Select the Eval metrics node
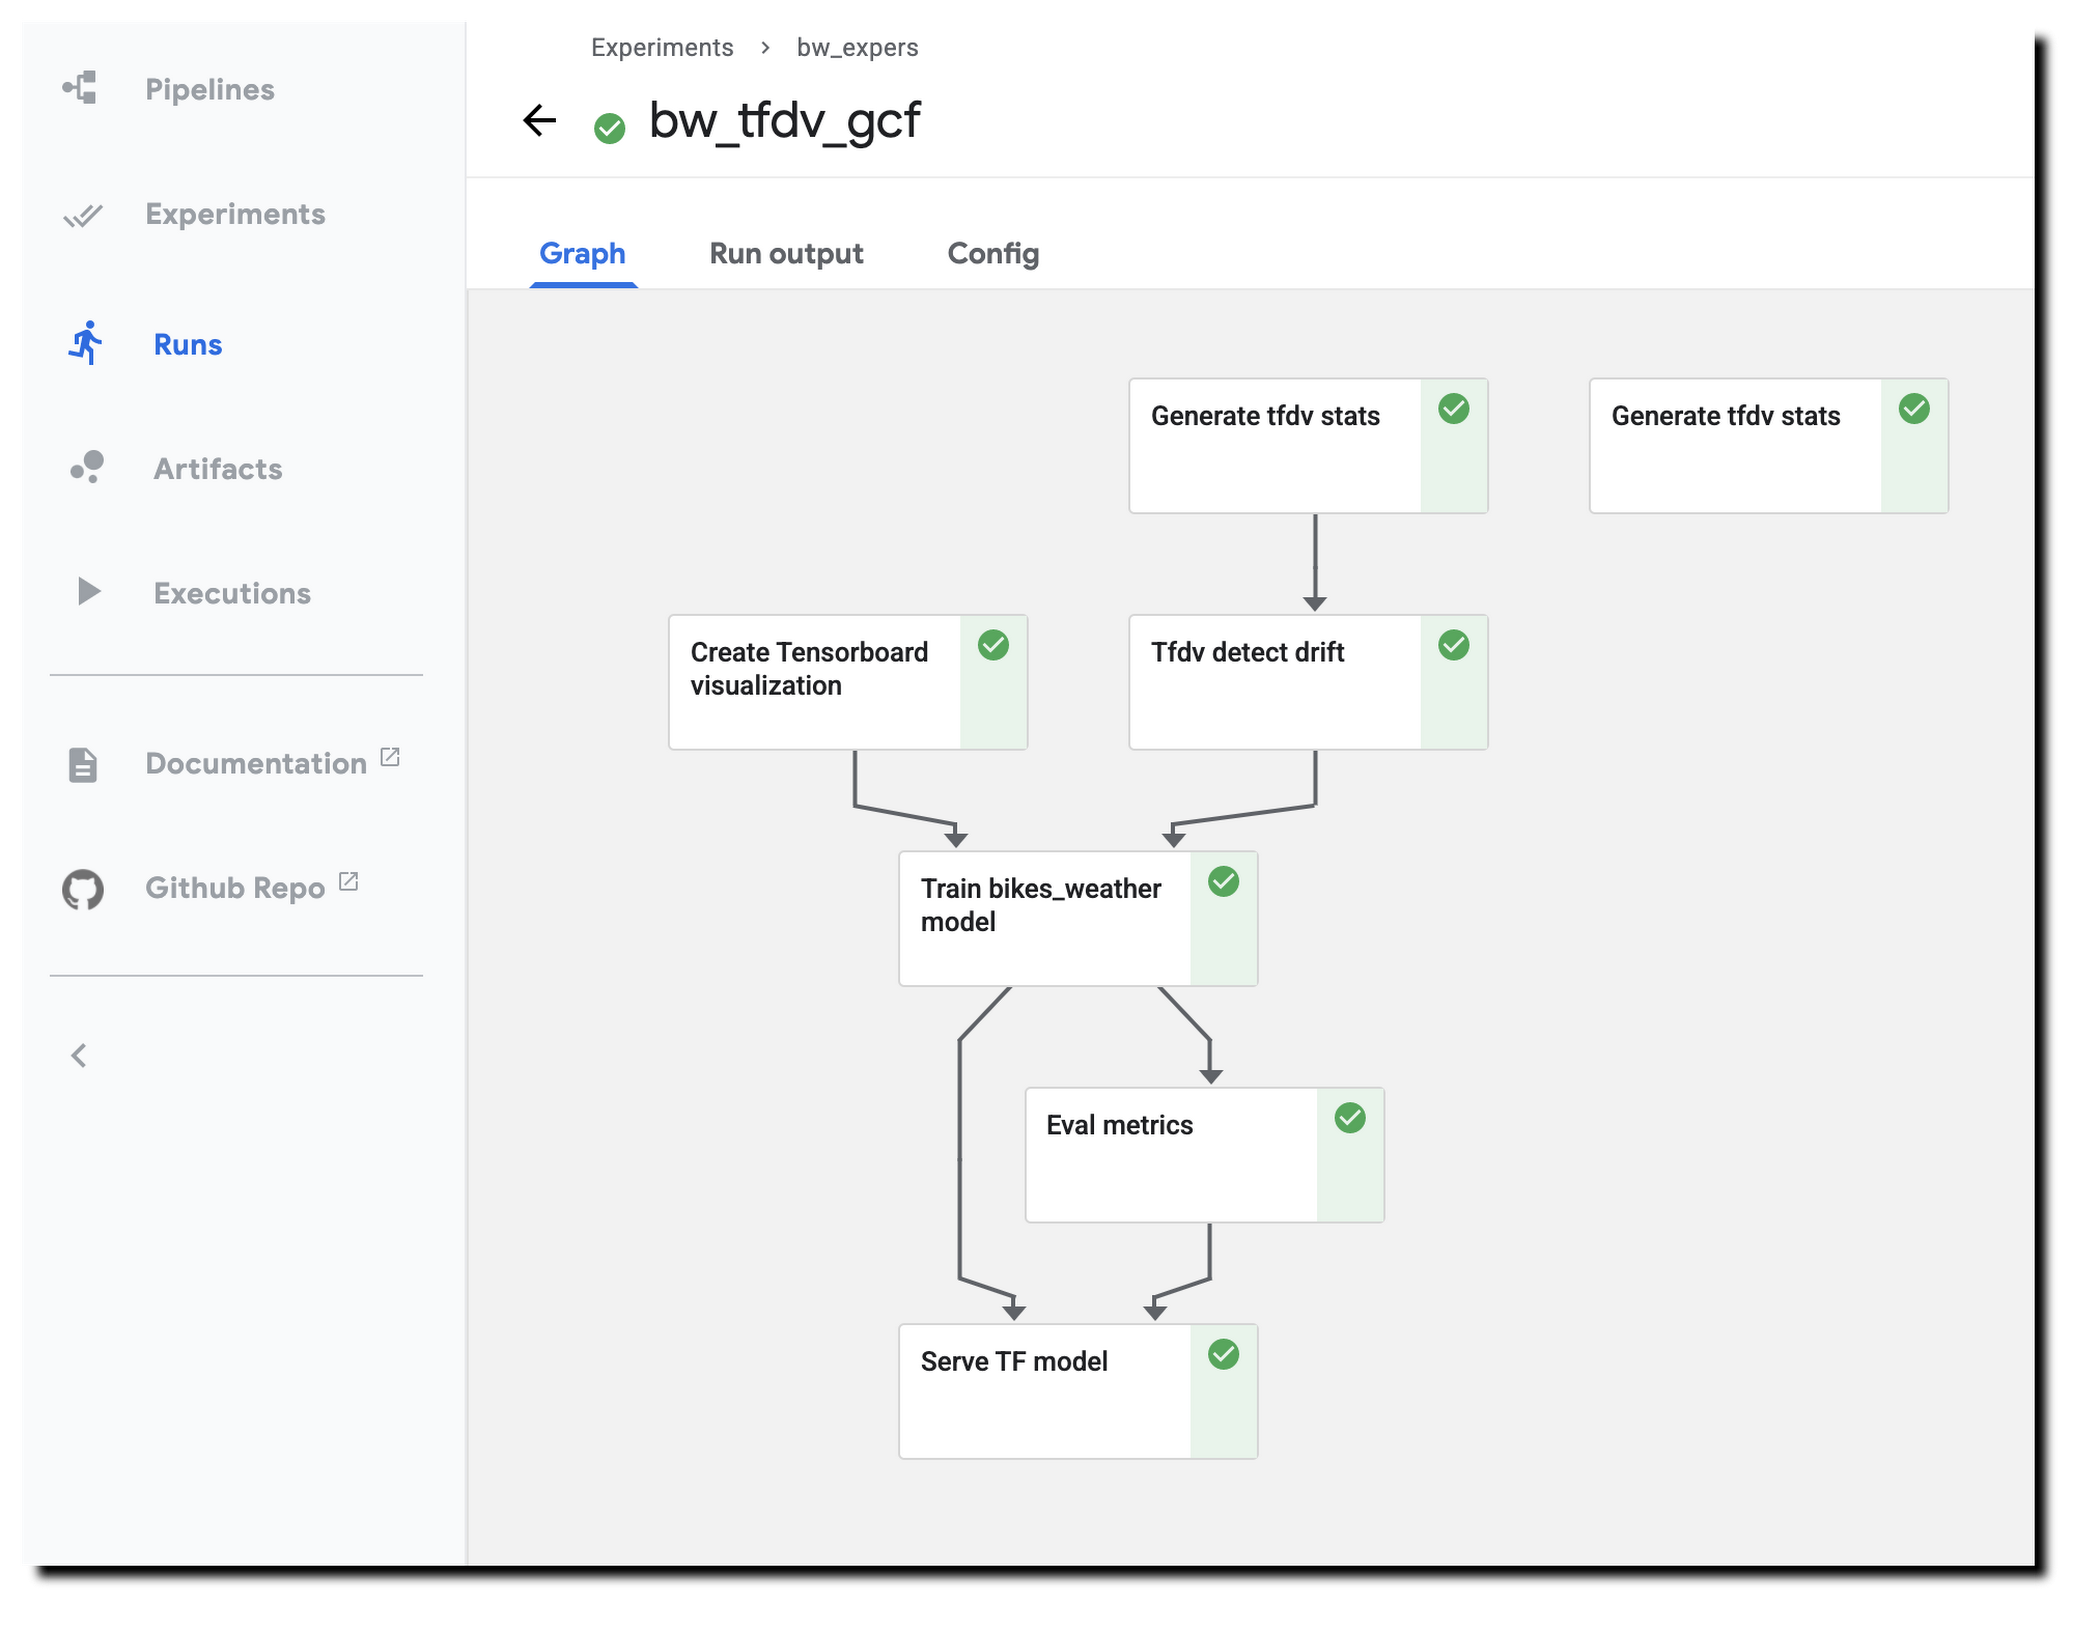The width and height of the screenshot is (2100, 1630). [1205, 1155]
